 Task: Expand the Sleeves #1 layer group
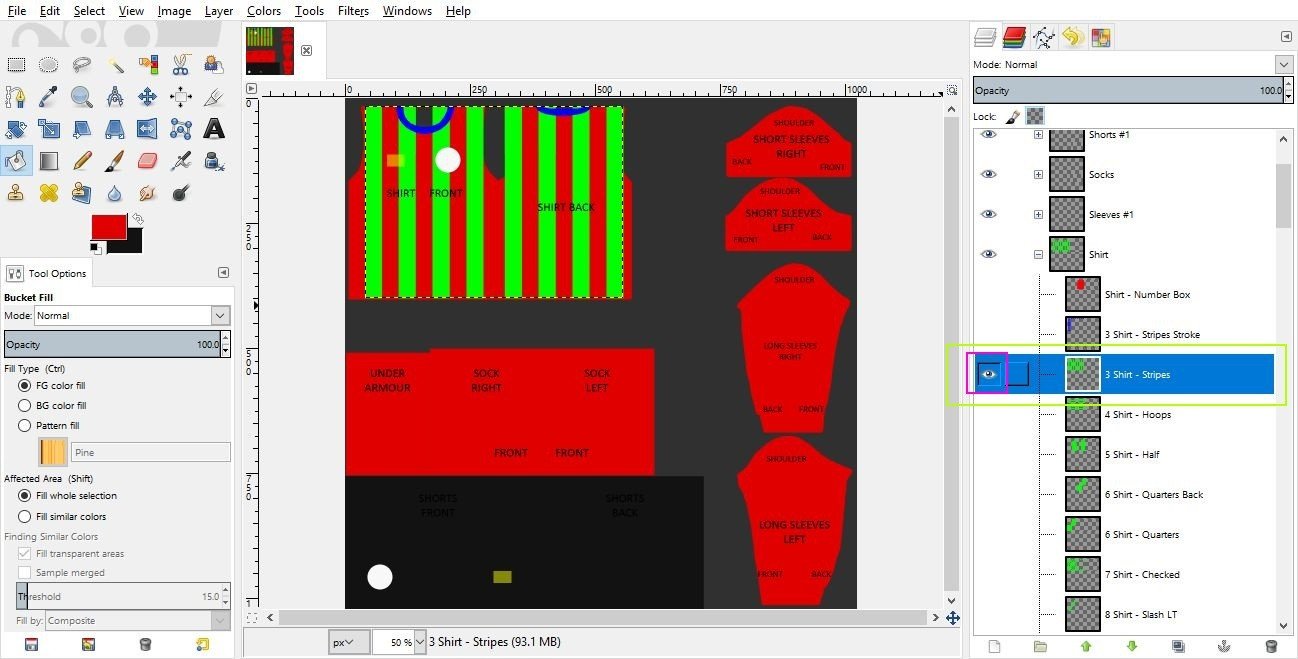1038,214
